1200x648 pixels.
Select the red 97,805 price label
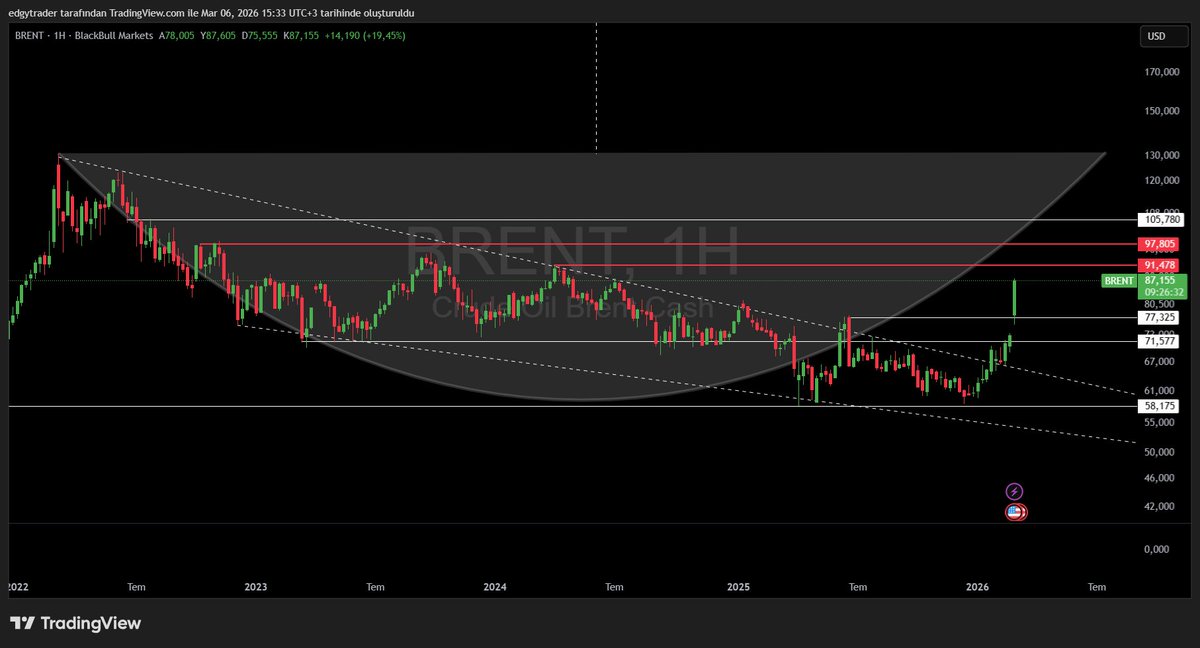coord(1160,244)
